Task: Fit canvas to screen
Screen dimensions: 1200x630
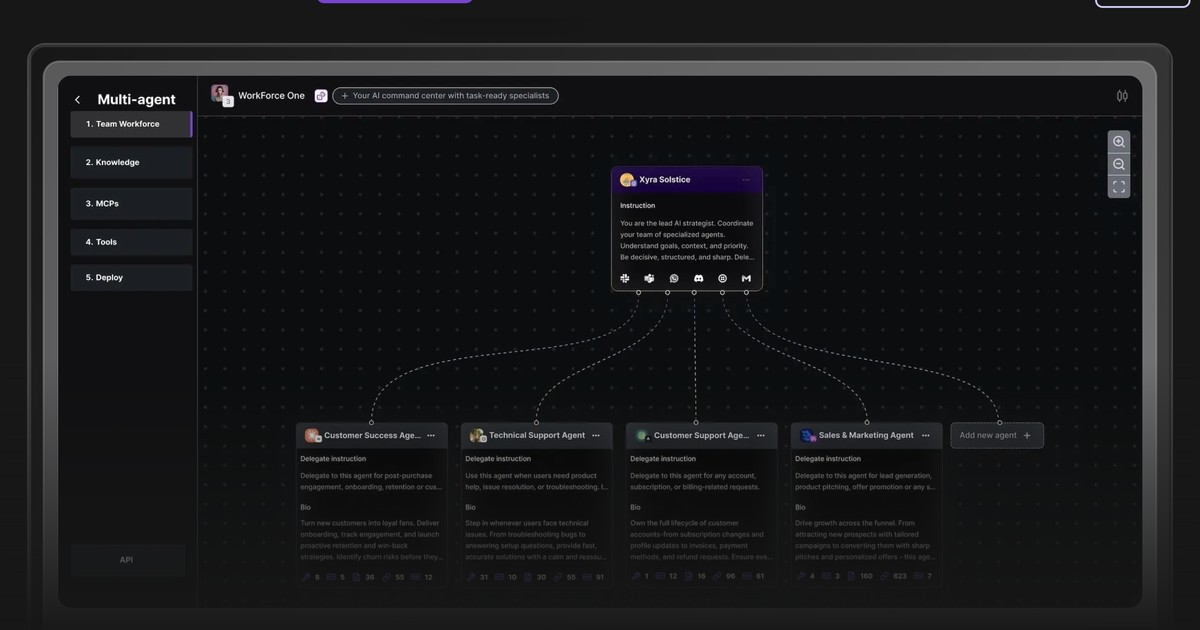Action: click(x=1119, y=187)
